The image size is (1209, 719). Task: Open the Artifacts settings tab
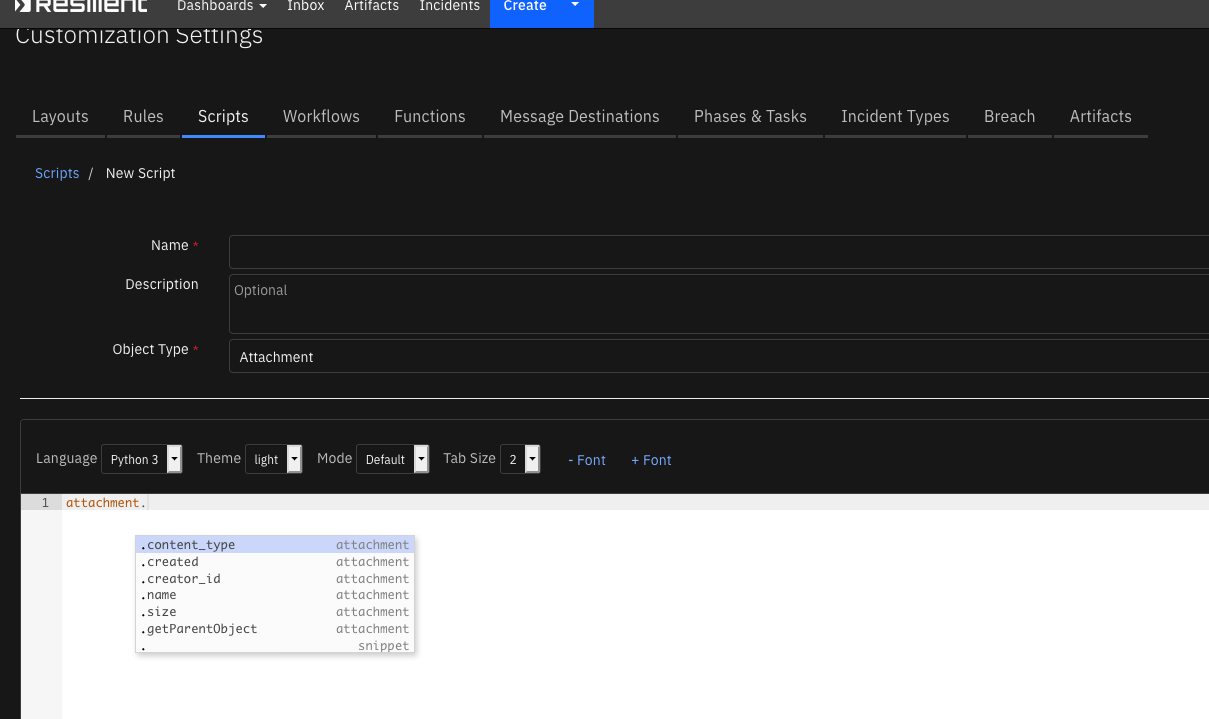pos(1100,117)
